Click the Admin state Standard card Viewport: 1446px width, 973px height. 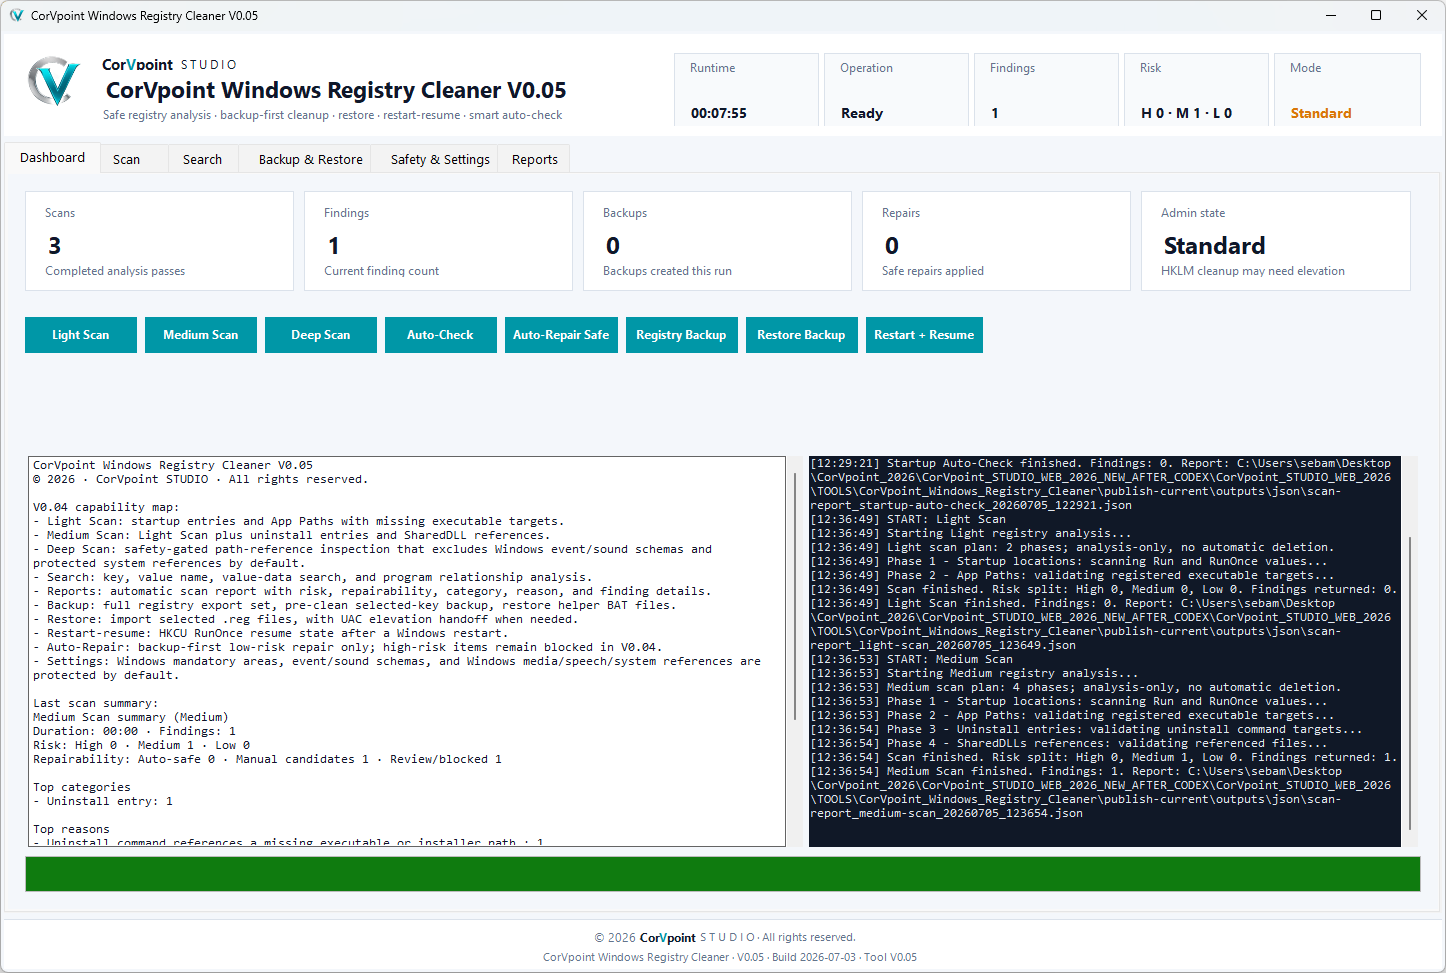click(x=1276, y=241)
